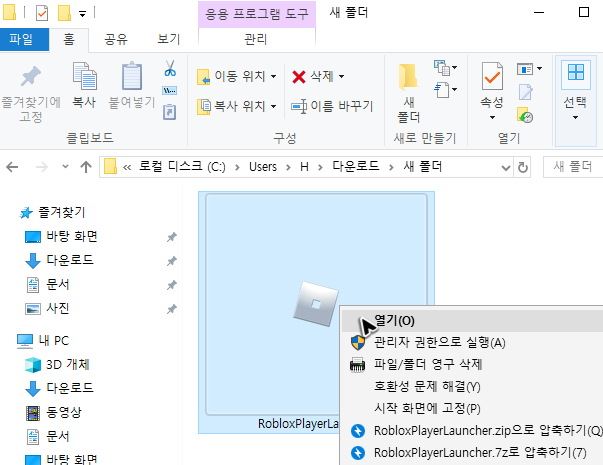Click the Users breadcrumb in the address bar
The width and height of the screenshot is (603, 465).
click(263, 167)
